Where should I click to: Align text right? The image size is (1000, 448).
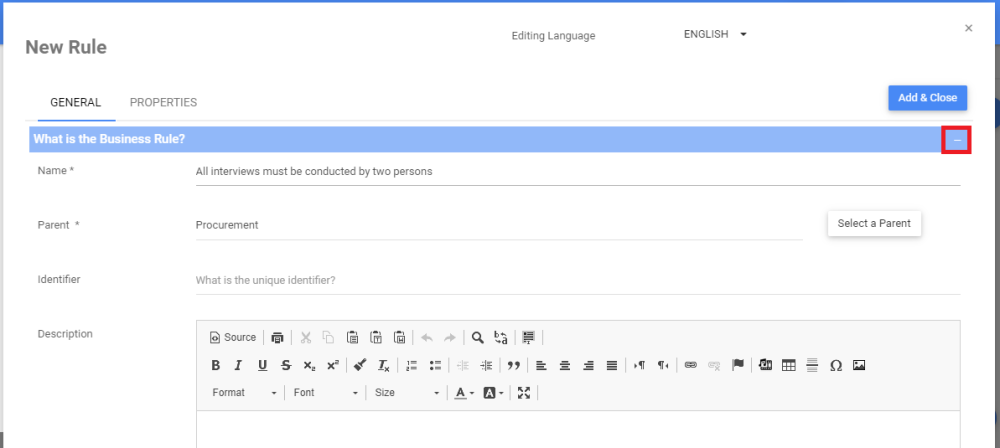pos(588,366)
